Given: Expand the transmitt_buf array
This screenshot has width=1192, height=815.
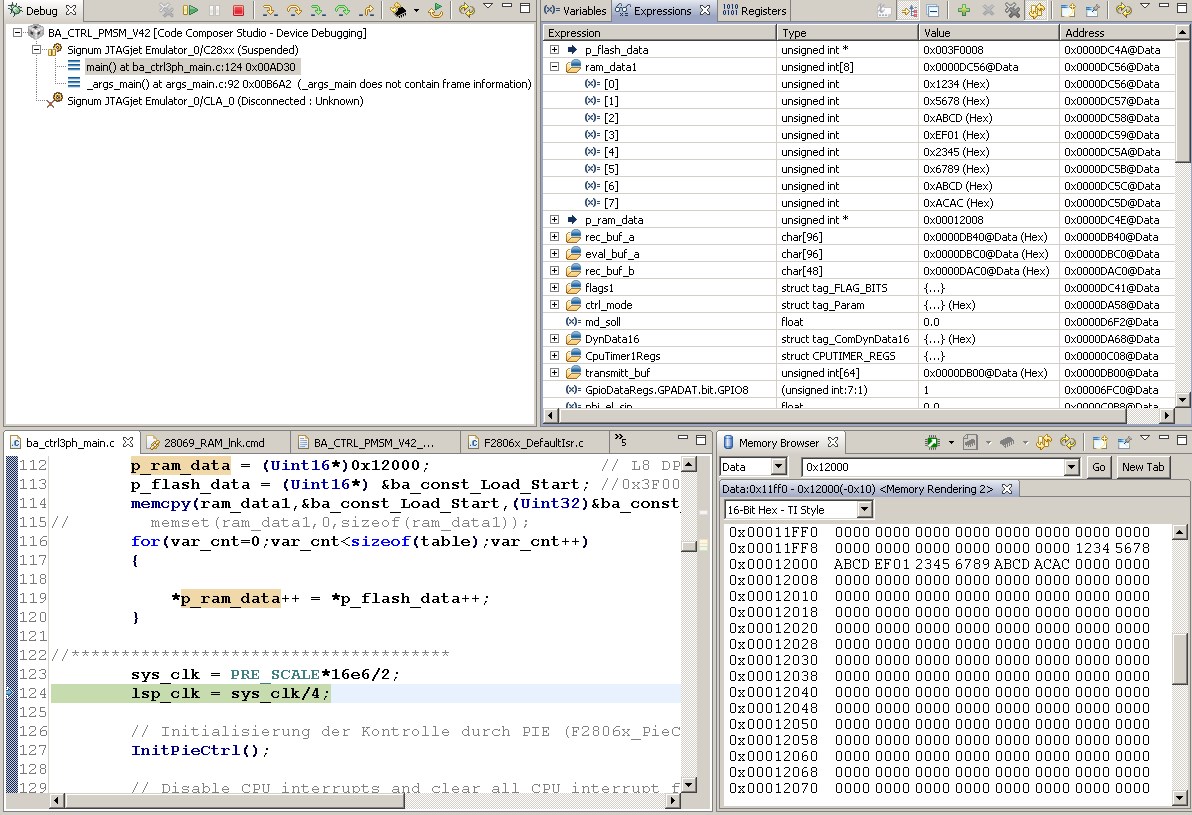Looking at the screenshot, I should tap(554, 373).
